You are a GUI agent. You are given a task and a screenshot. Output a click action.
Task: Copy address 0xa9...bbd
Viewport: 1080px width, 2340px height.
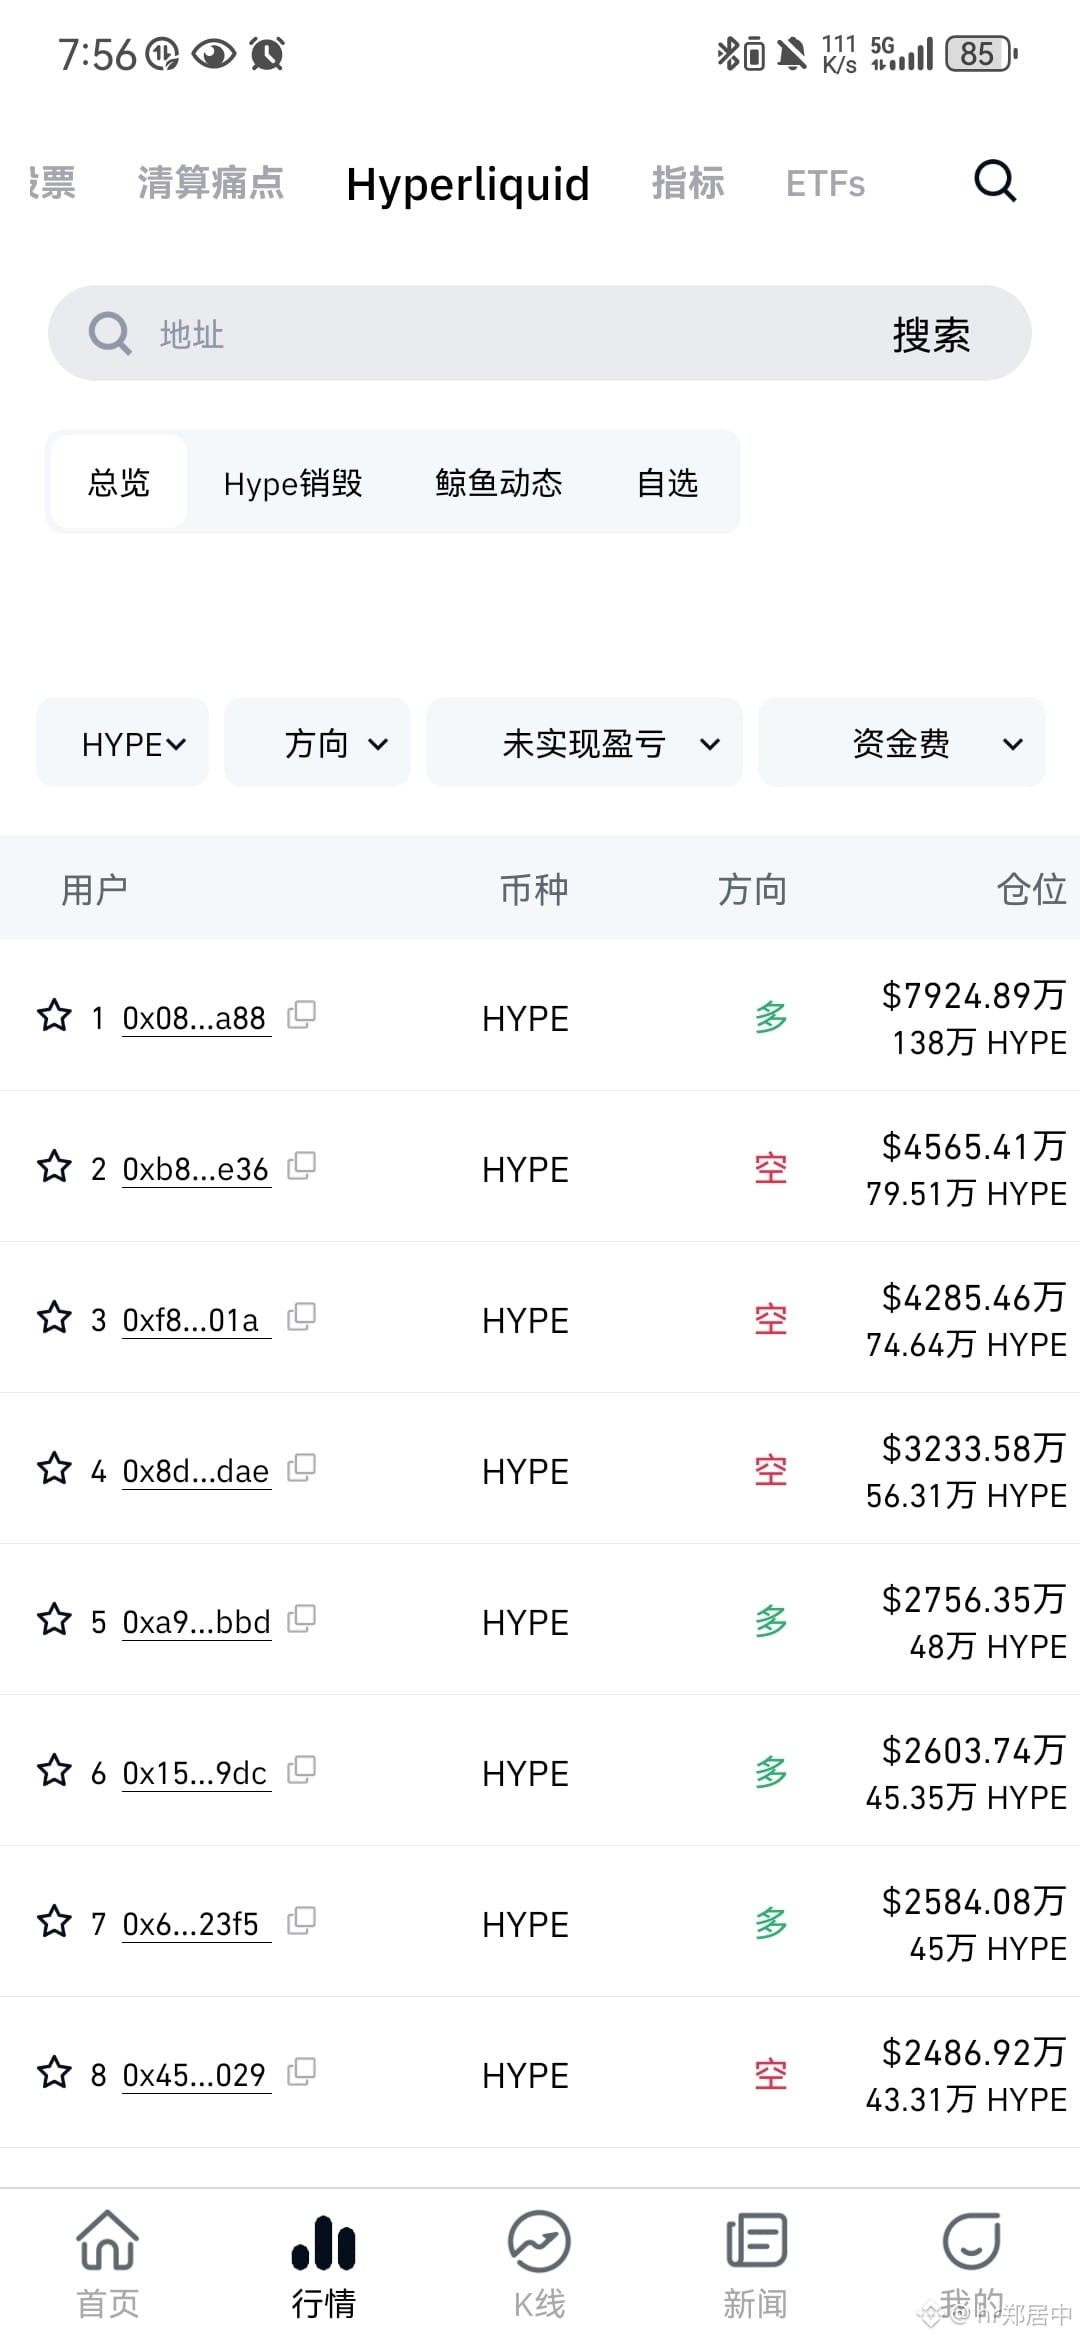301,1619
